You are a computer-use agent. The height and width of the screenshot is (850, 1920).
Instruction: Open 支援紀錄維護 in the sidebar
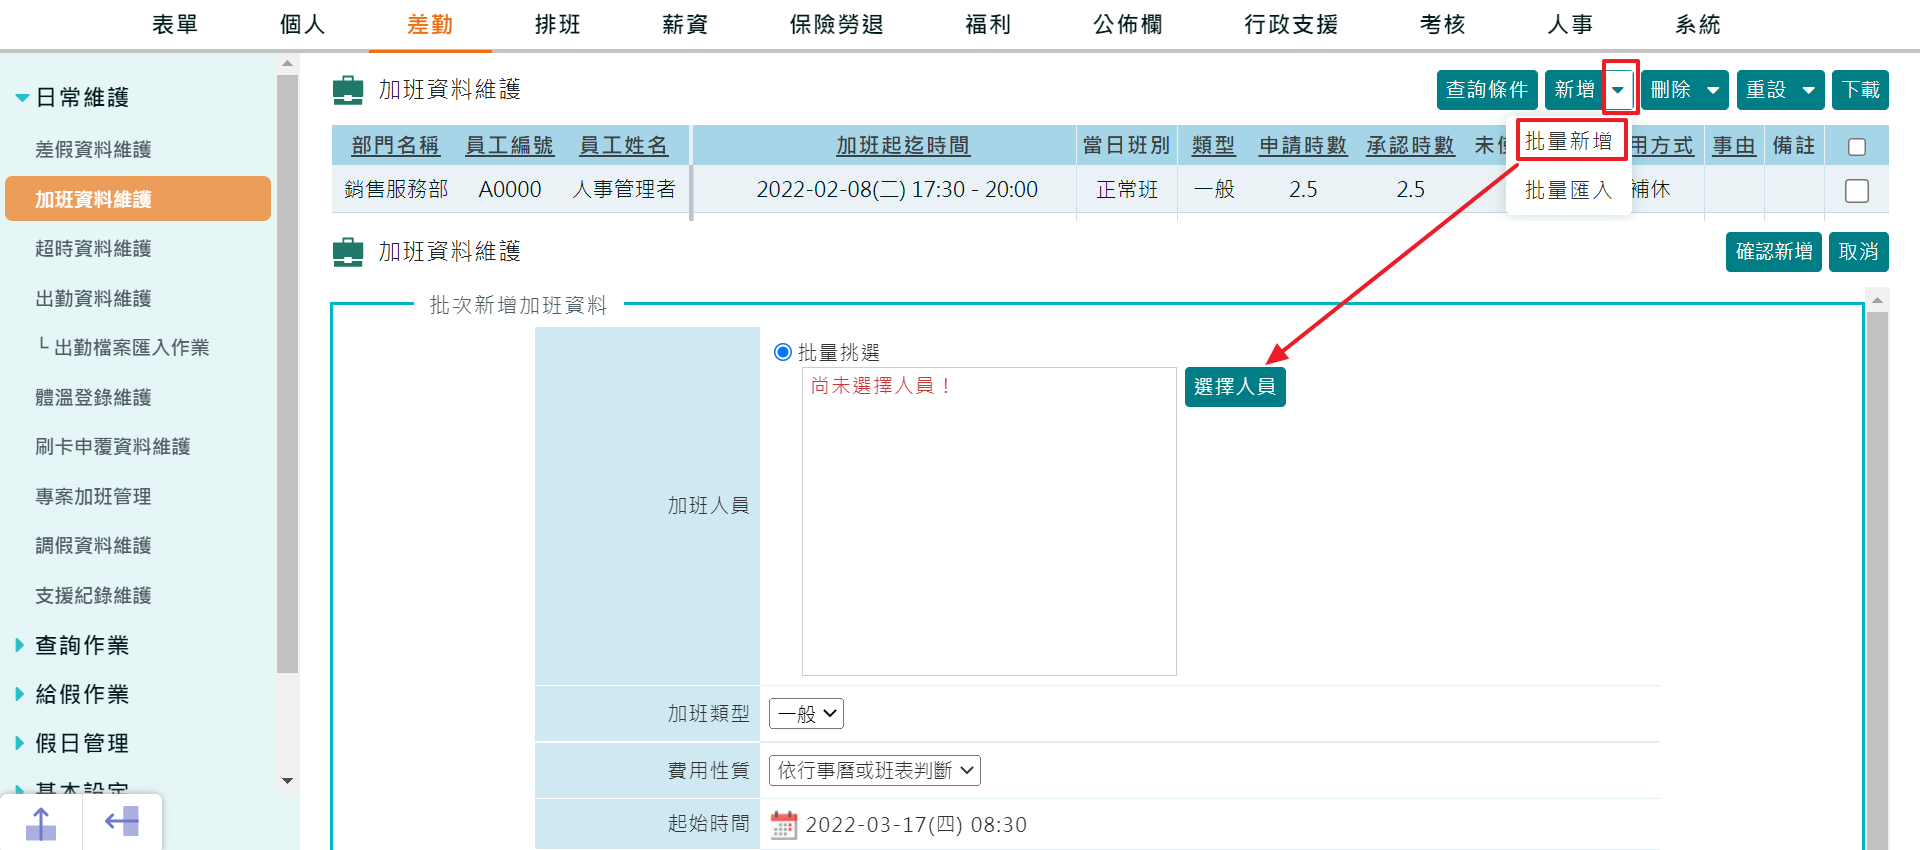pos(94,595)
